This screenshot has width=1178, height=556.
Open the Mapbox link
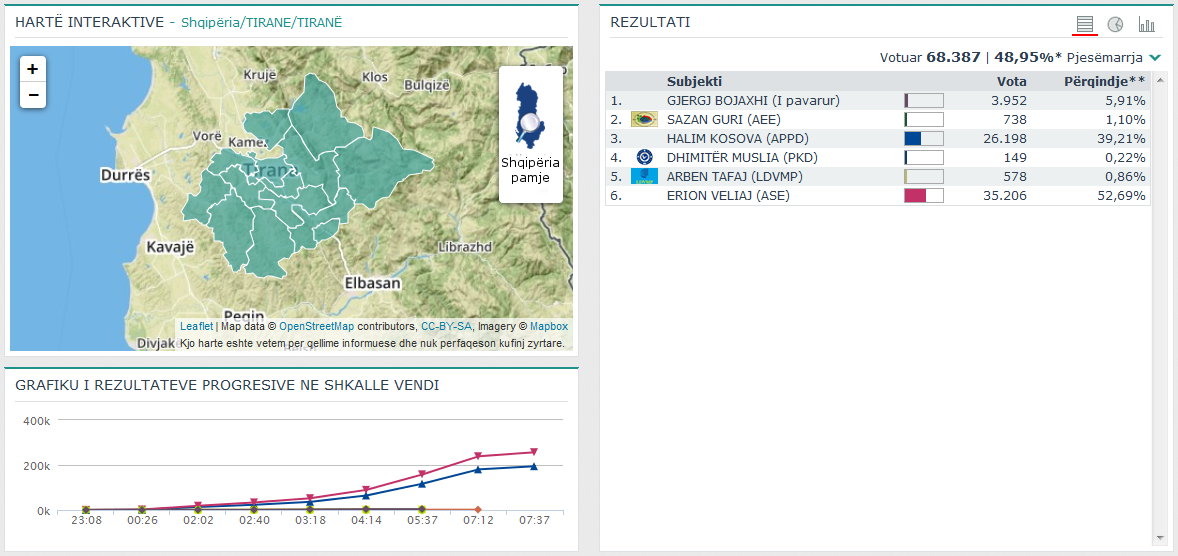tap(549, 327)
